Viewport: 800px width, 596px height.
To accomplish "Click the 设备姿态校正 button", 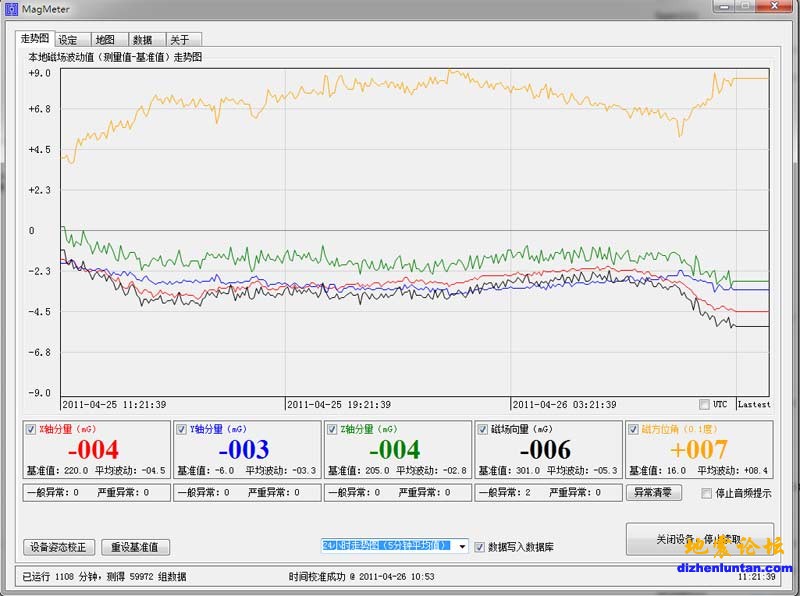I will (x=59, y=547).
